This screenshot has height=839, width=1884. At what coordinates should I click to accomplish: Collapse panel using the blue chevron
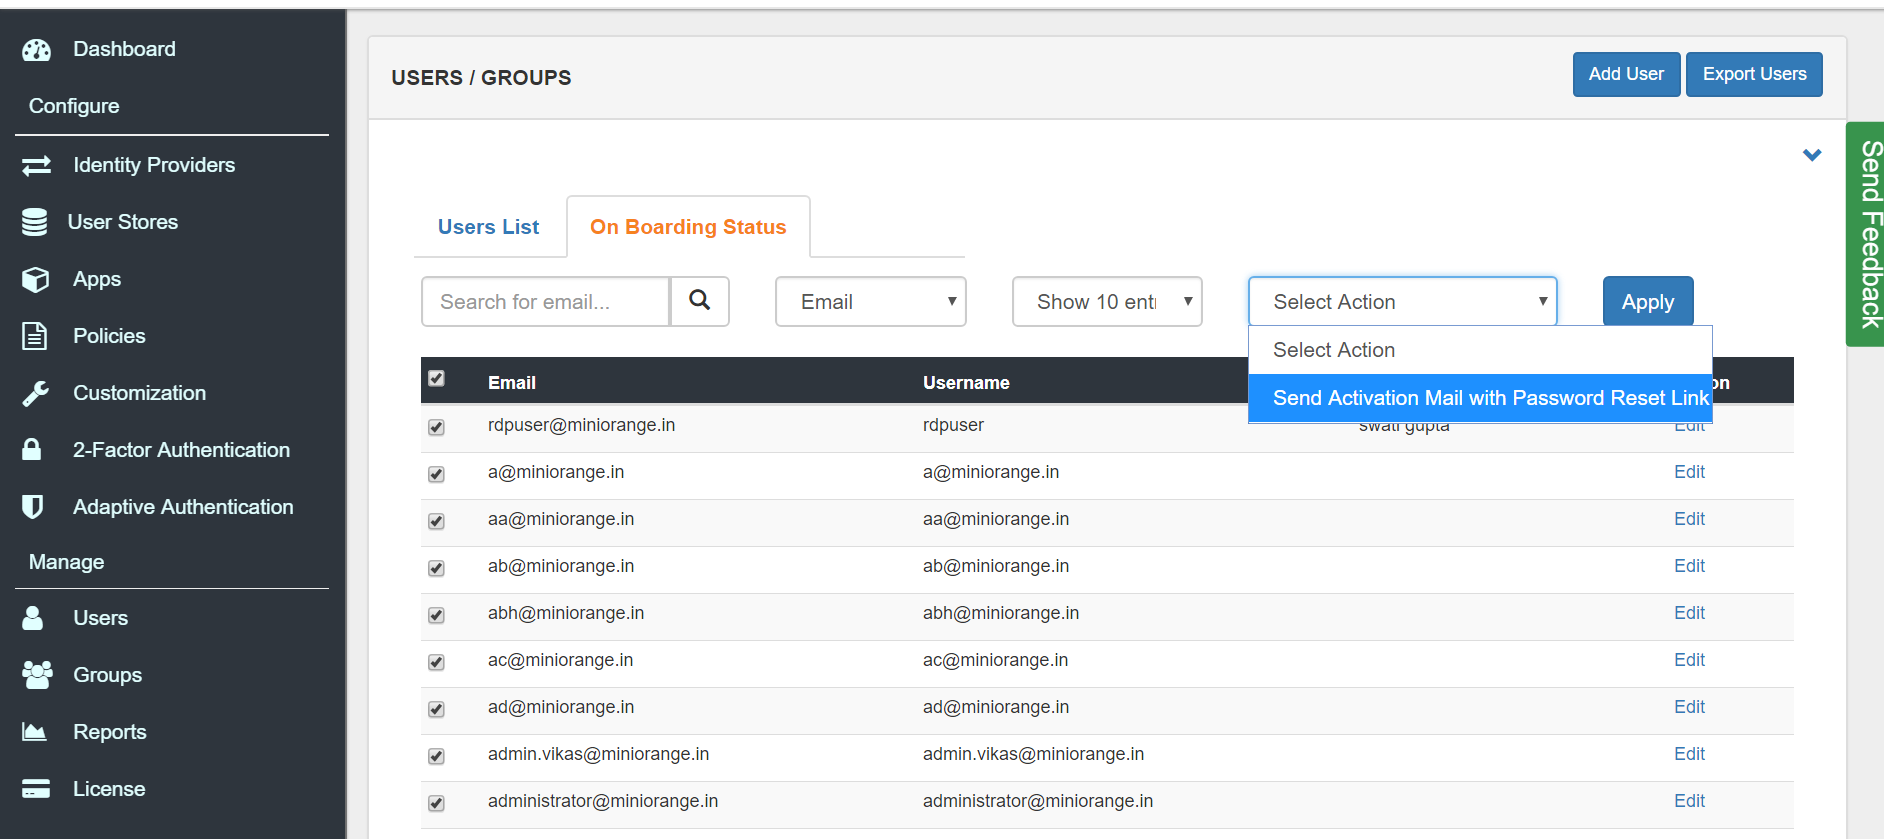(1811, 155)
